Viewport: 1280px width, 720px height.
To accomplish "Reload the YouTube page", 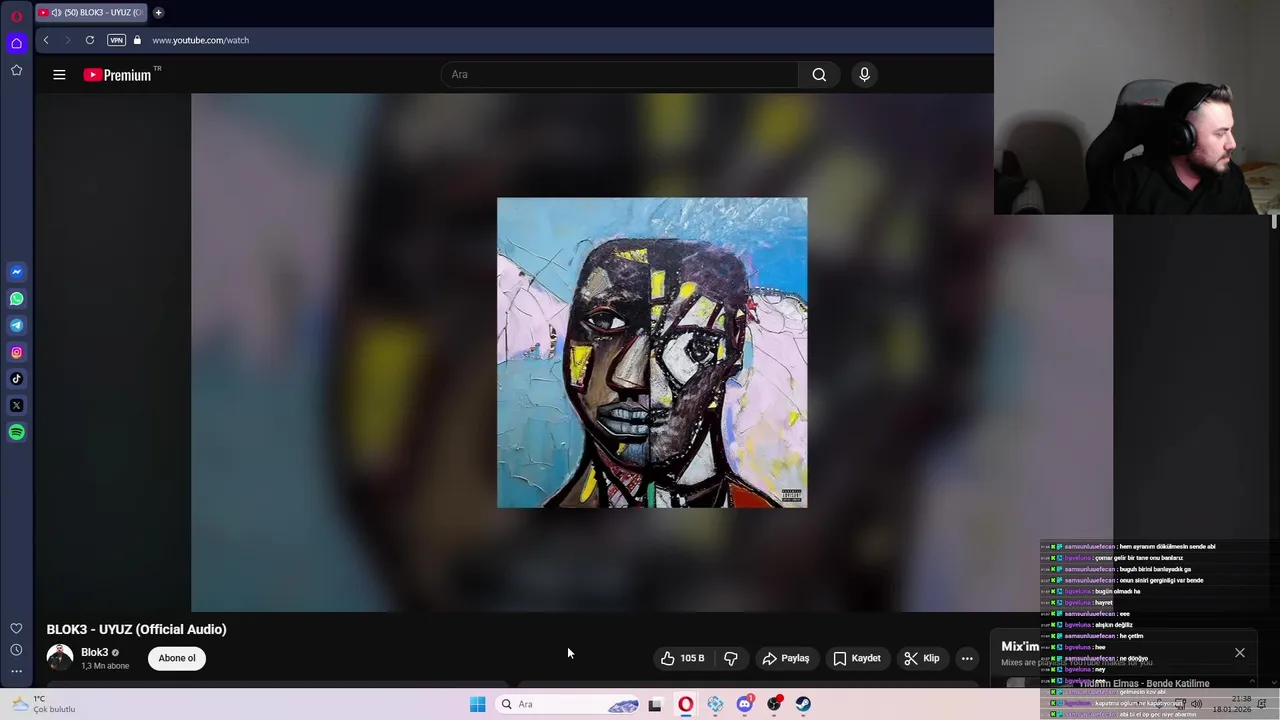I will coord(90,40).
